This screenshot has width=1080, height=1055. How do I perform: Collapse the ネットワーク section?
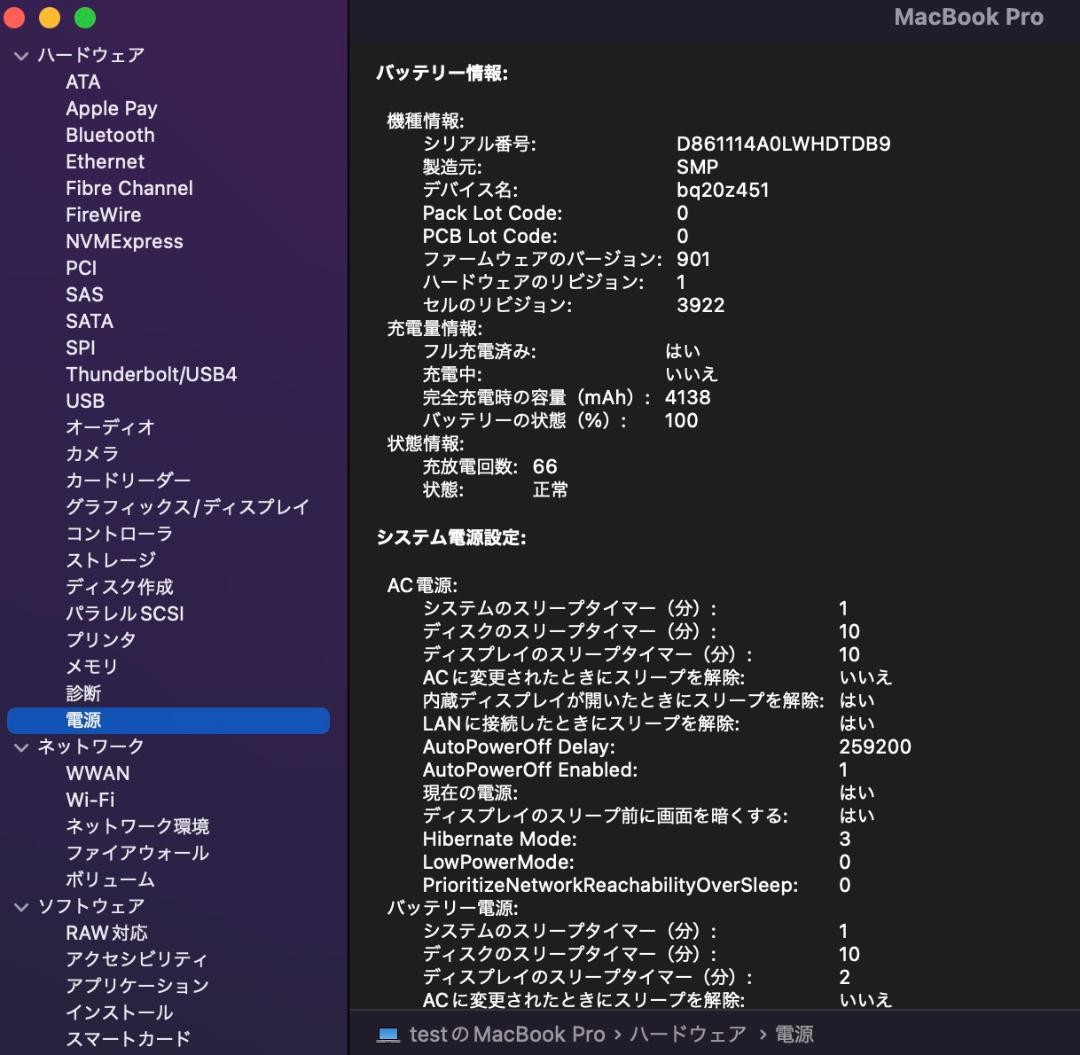pos(21,746)
